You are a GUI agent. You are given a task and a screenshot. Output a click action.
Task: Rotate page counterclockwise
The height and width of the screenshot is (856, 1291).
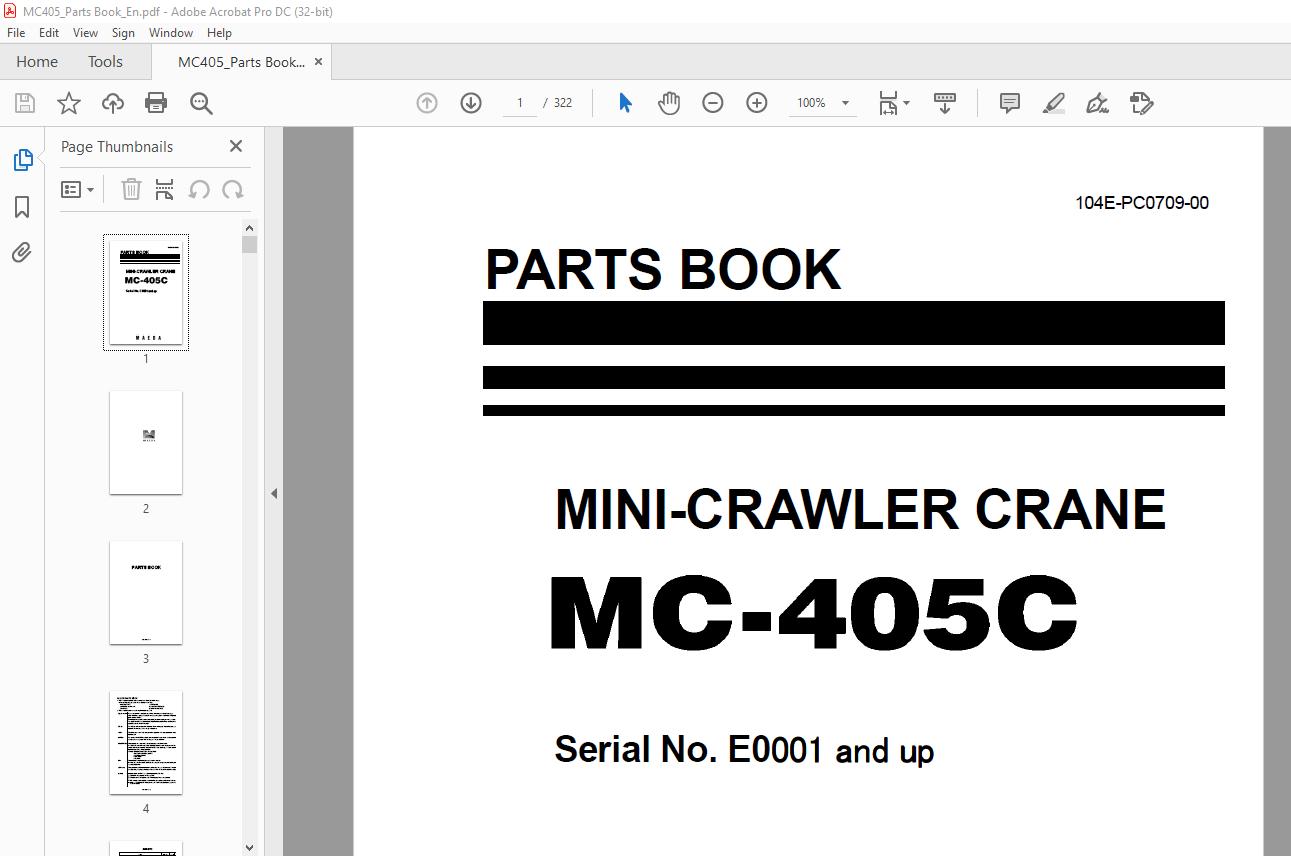point(199,189)
